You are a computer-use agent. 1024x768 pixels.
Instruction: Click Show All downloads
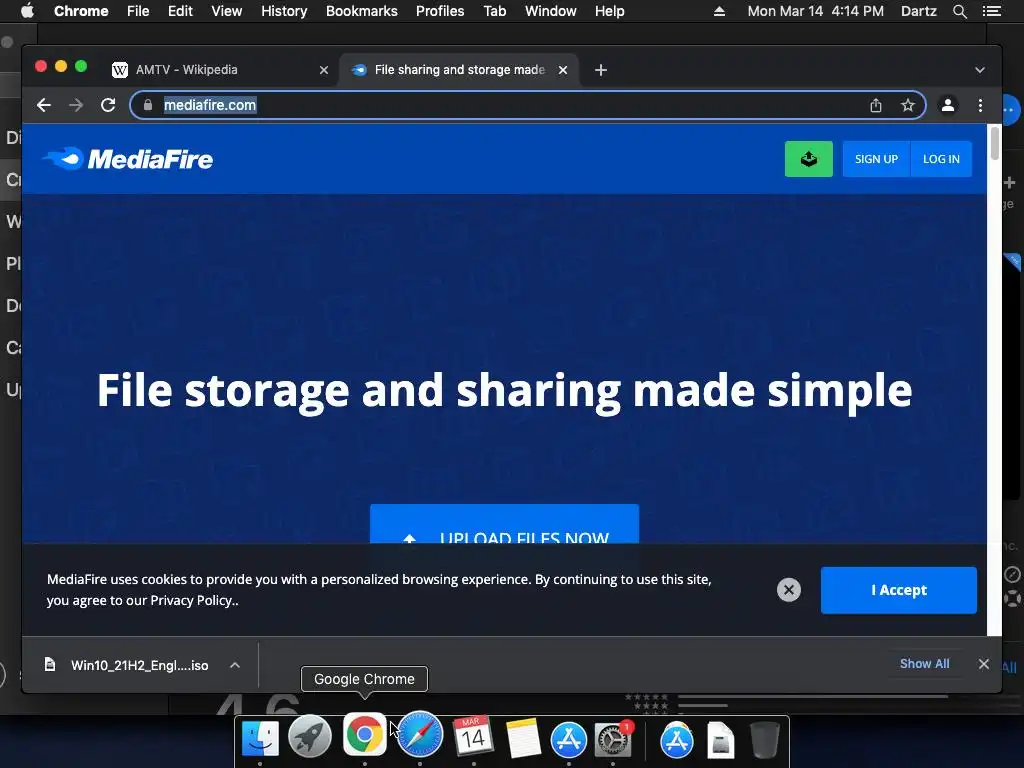(924, 664)
